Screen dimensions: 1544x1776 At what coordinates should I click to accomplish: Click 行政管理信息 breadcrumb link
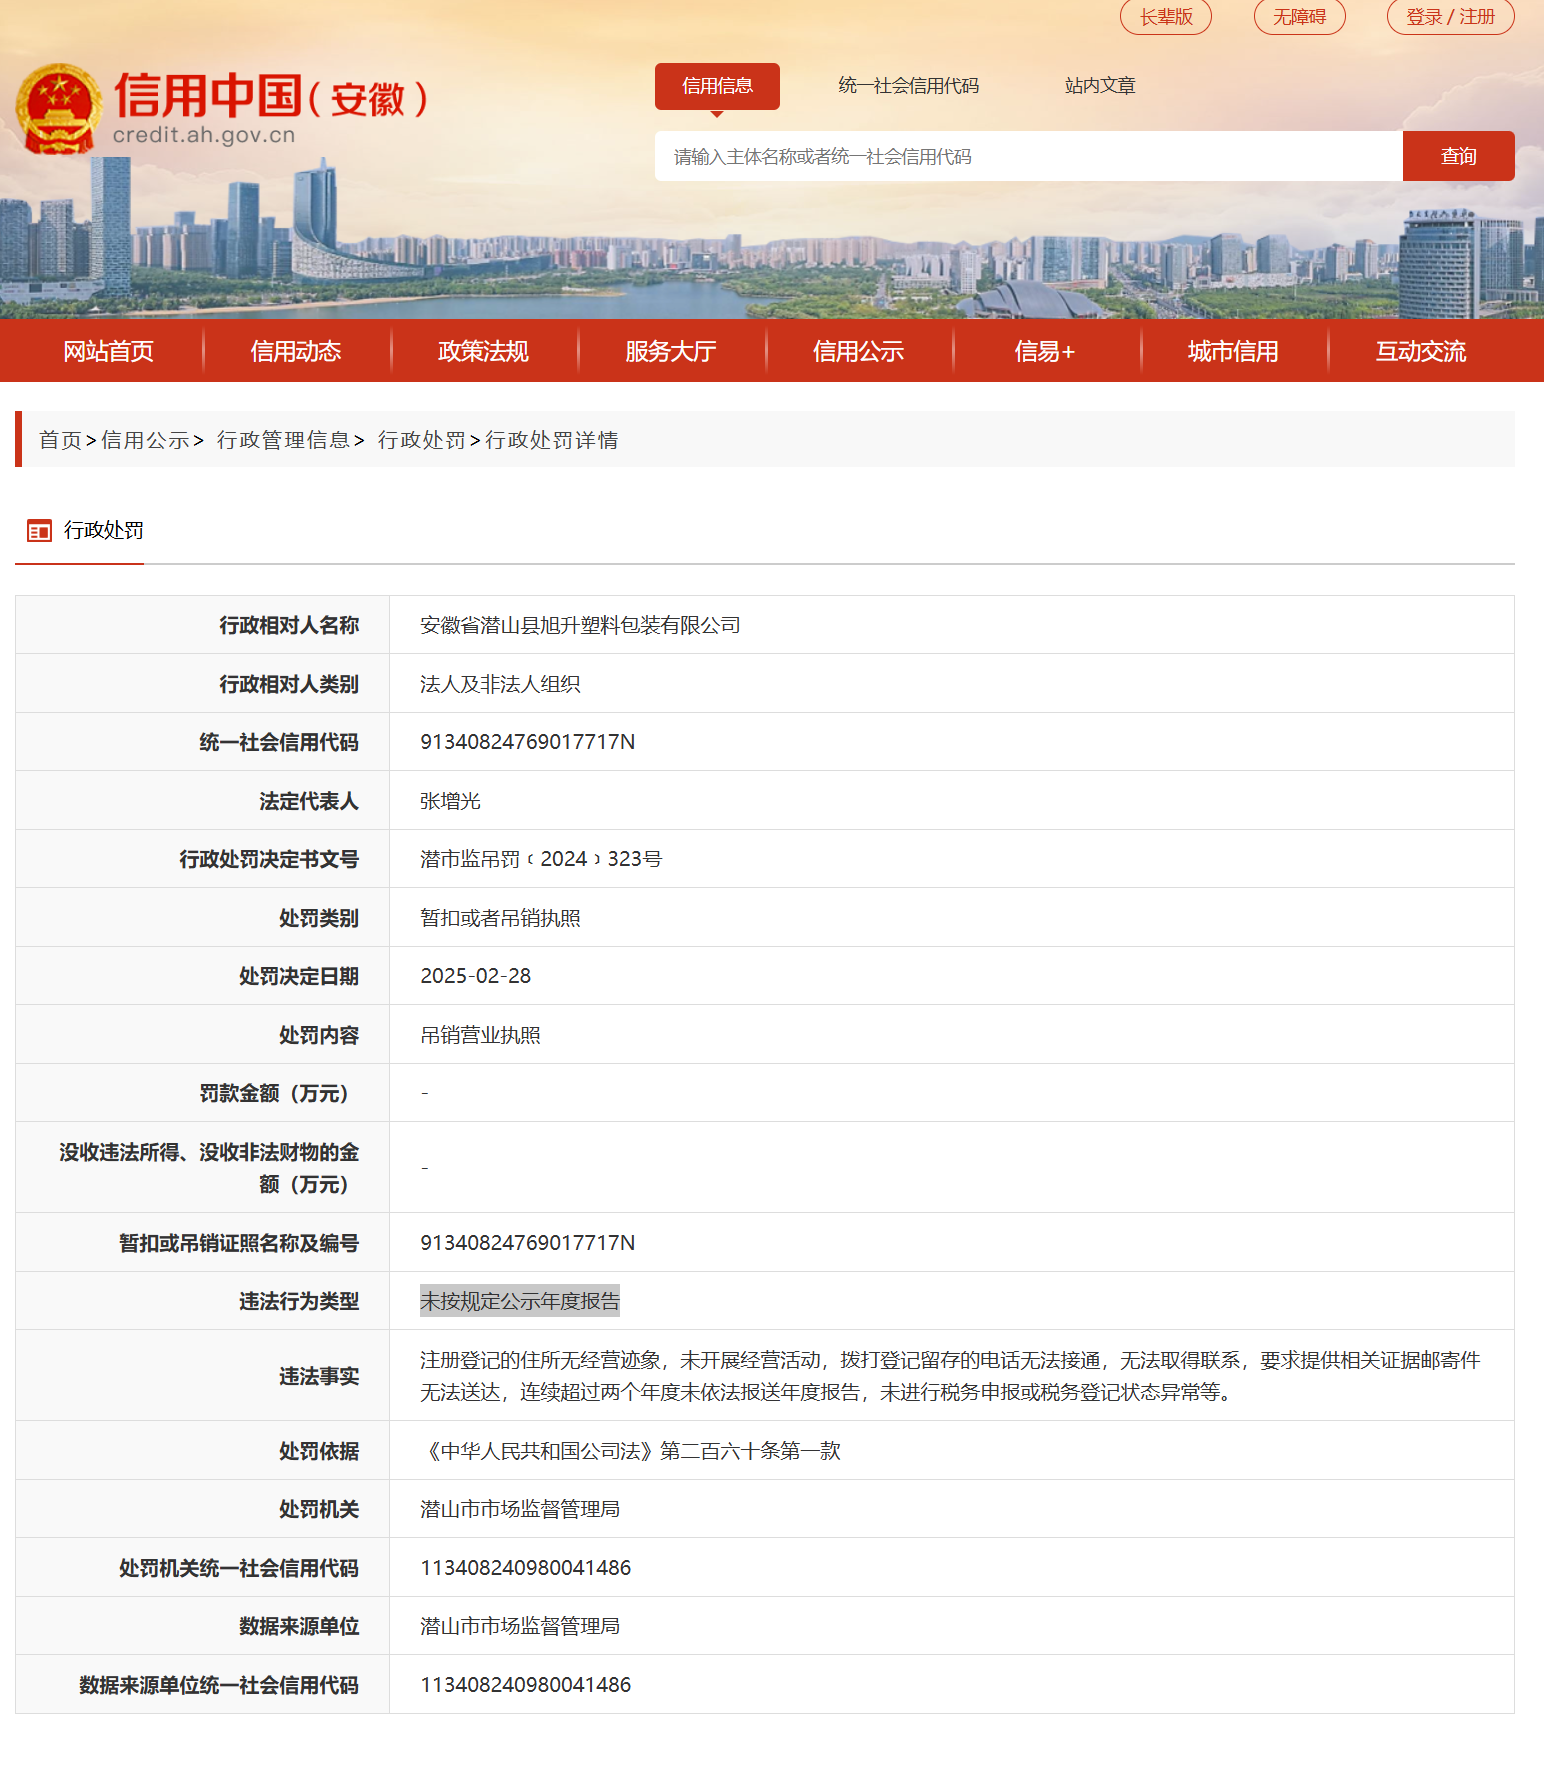pos(284,440)
